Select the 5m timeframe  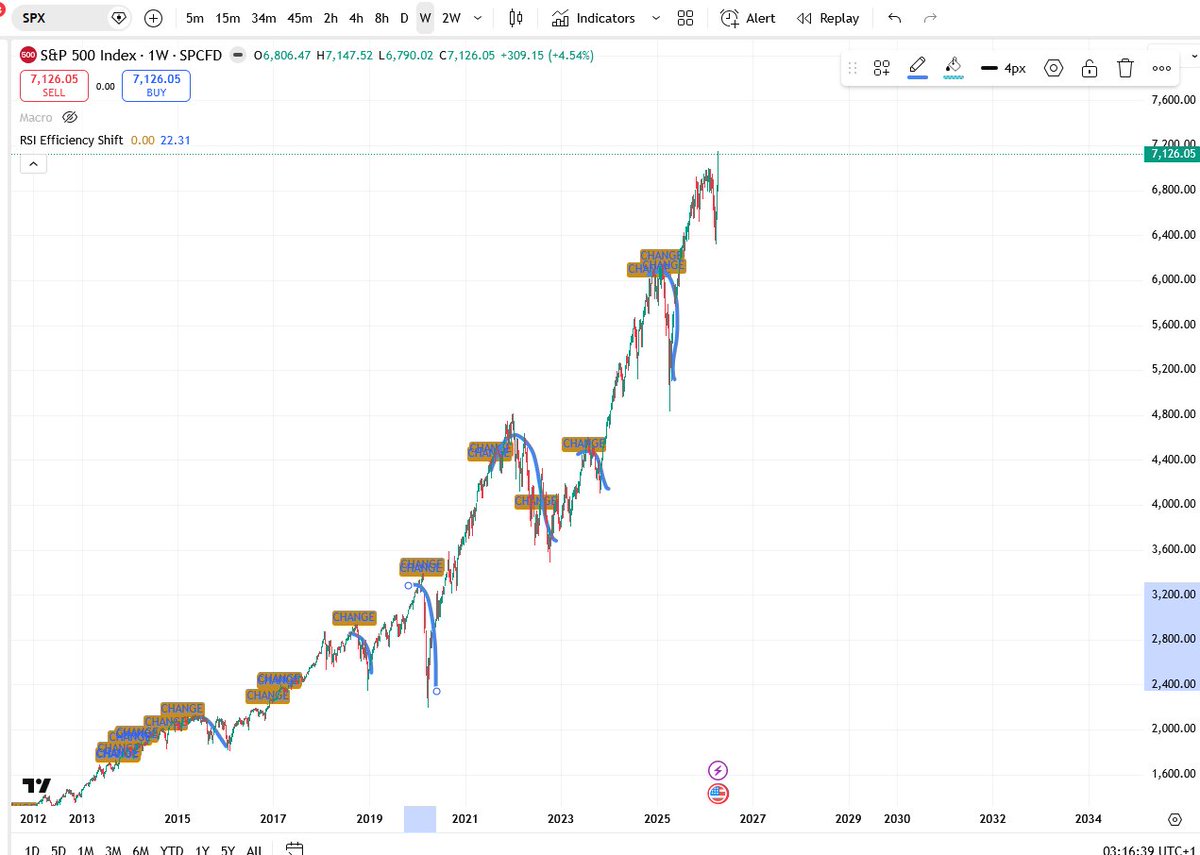(x=195, y=18)
